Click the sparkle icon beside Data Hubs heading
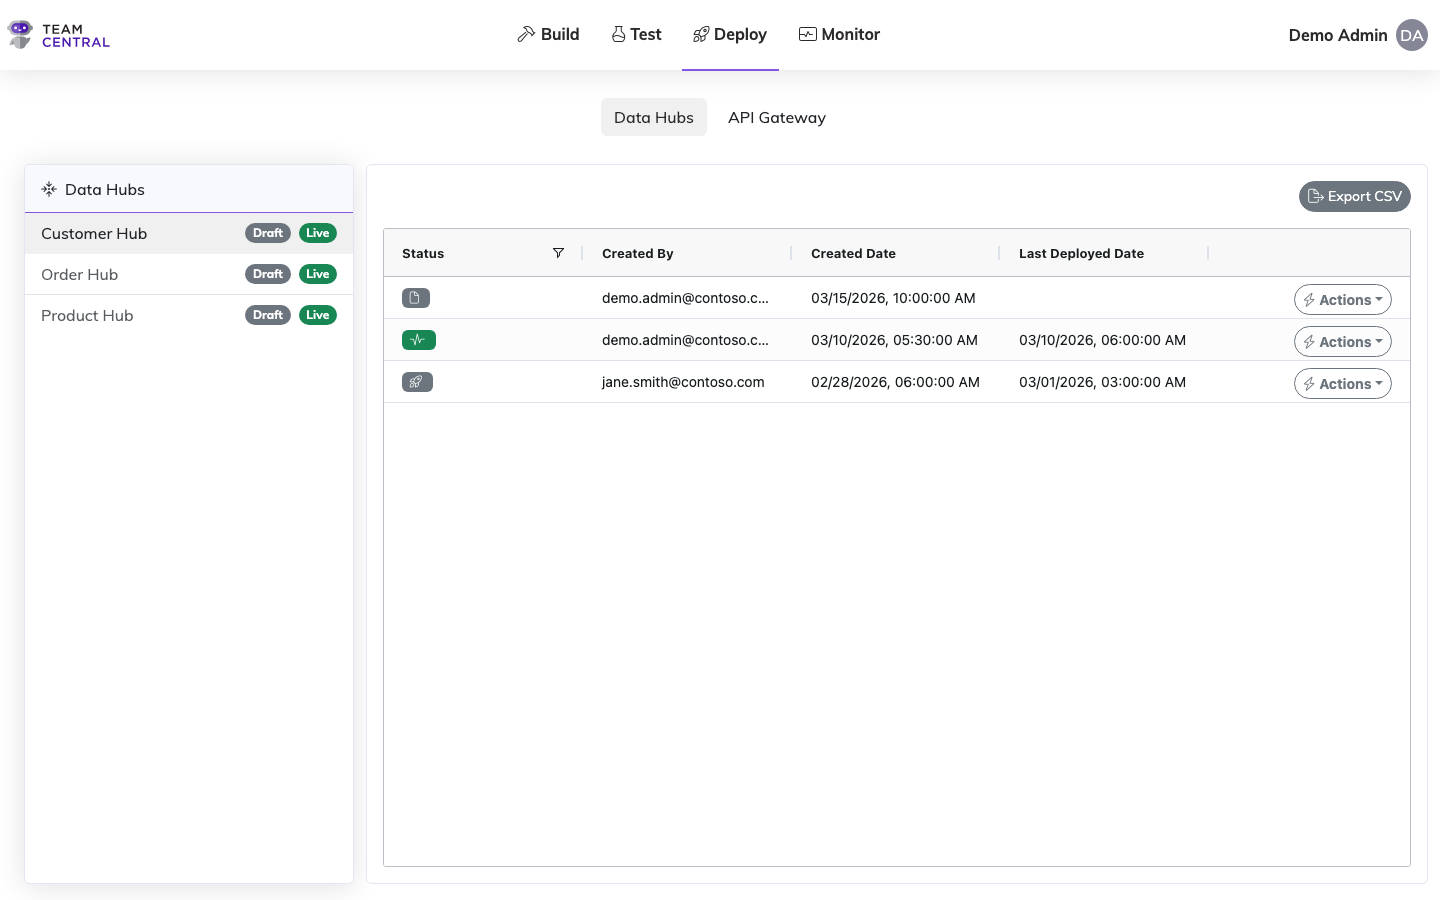Screen dimensions: 1440x900 click(48, 189)
